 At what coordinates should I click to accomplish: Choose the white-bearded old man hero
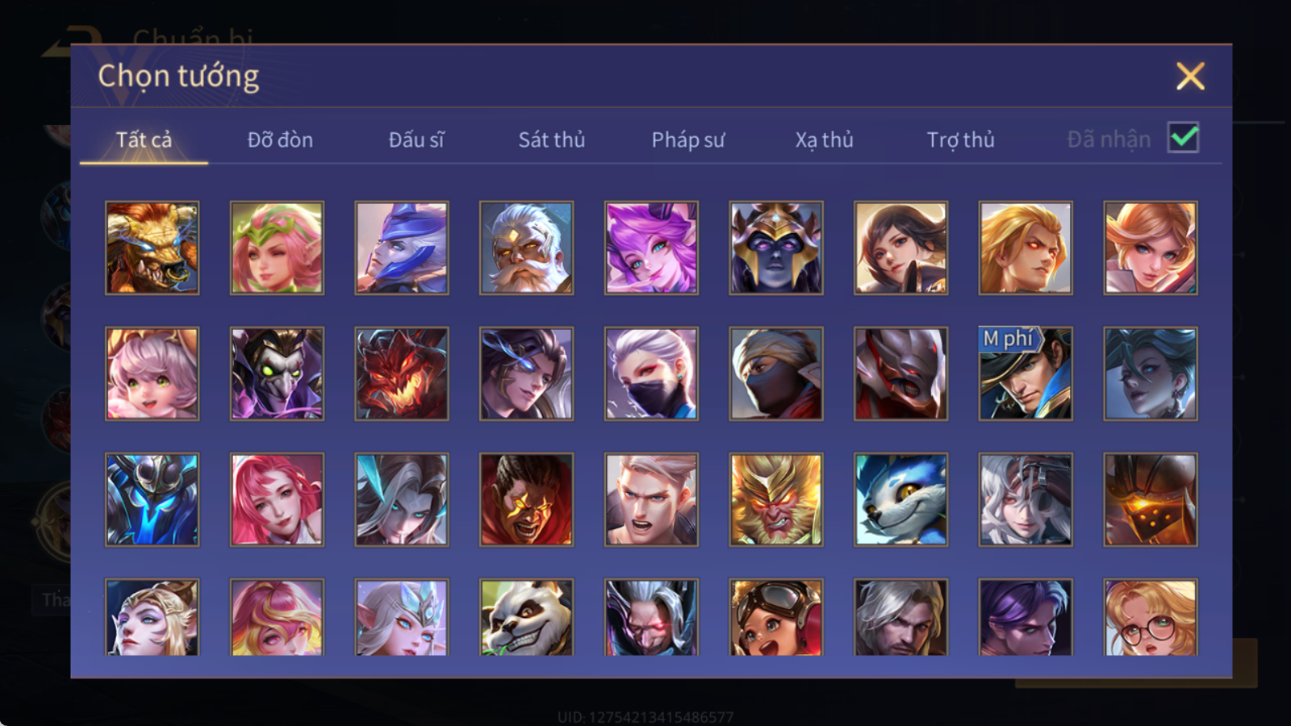(526, 248)
